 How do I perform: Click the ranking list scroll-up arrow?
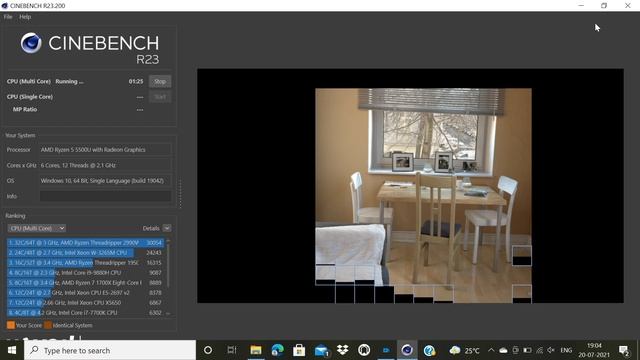point(168,241)
